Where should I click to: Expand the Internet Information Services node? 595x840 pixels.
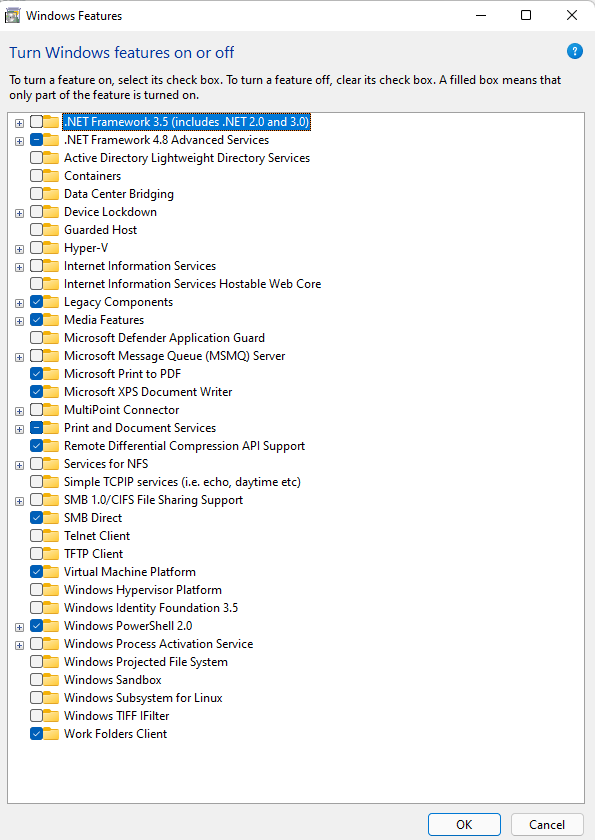tap(19, 267)
